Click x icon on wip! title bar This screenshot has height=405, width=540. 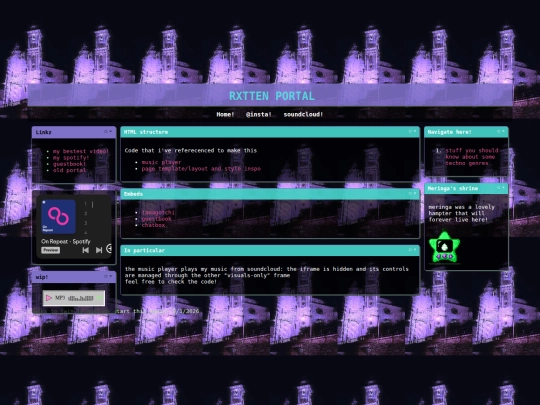111,276
